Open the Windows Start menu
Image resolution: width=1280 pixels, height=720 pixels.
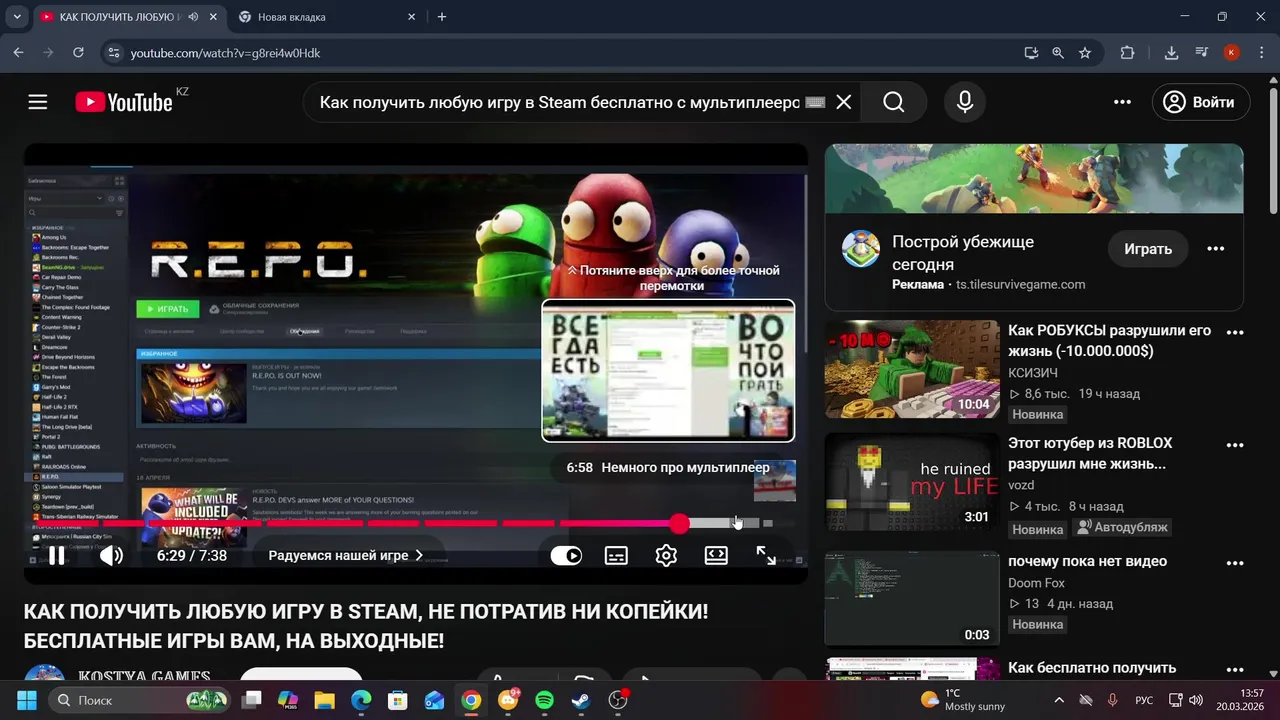click(27, 700)
